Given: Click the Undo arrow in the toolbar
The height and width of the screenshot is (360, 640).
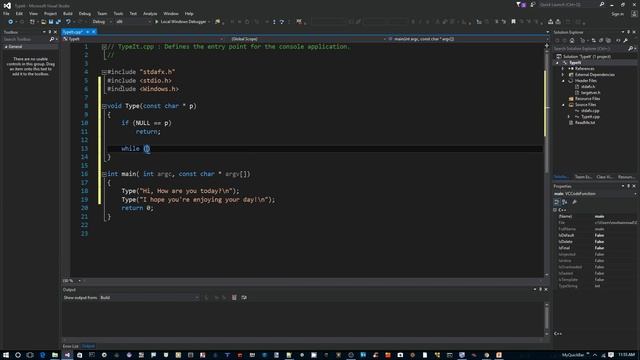Looking at the screenshot, I should click(68, 22).
